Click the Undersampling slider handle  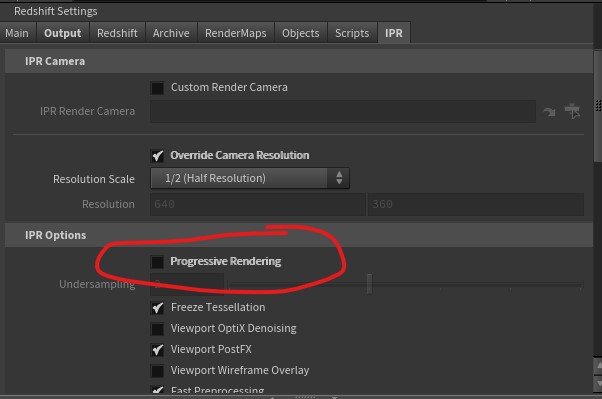369,284
